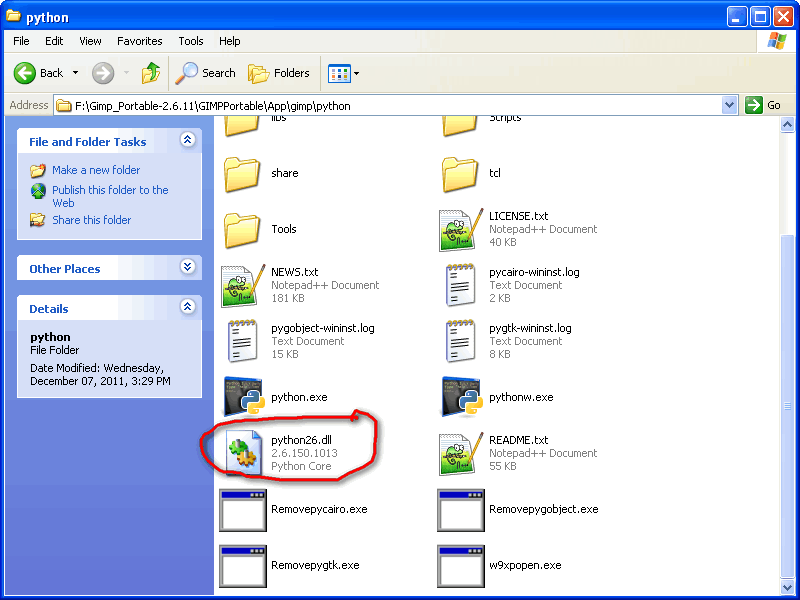Open the Tools menu
This screenshot has height=600, width=800.
[x=191, y=41]
